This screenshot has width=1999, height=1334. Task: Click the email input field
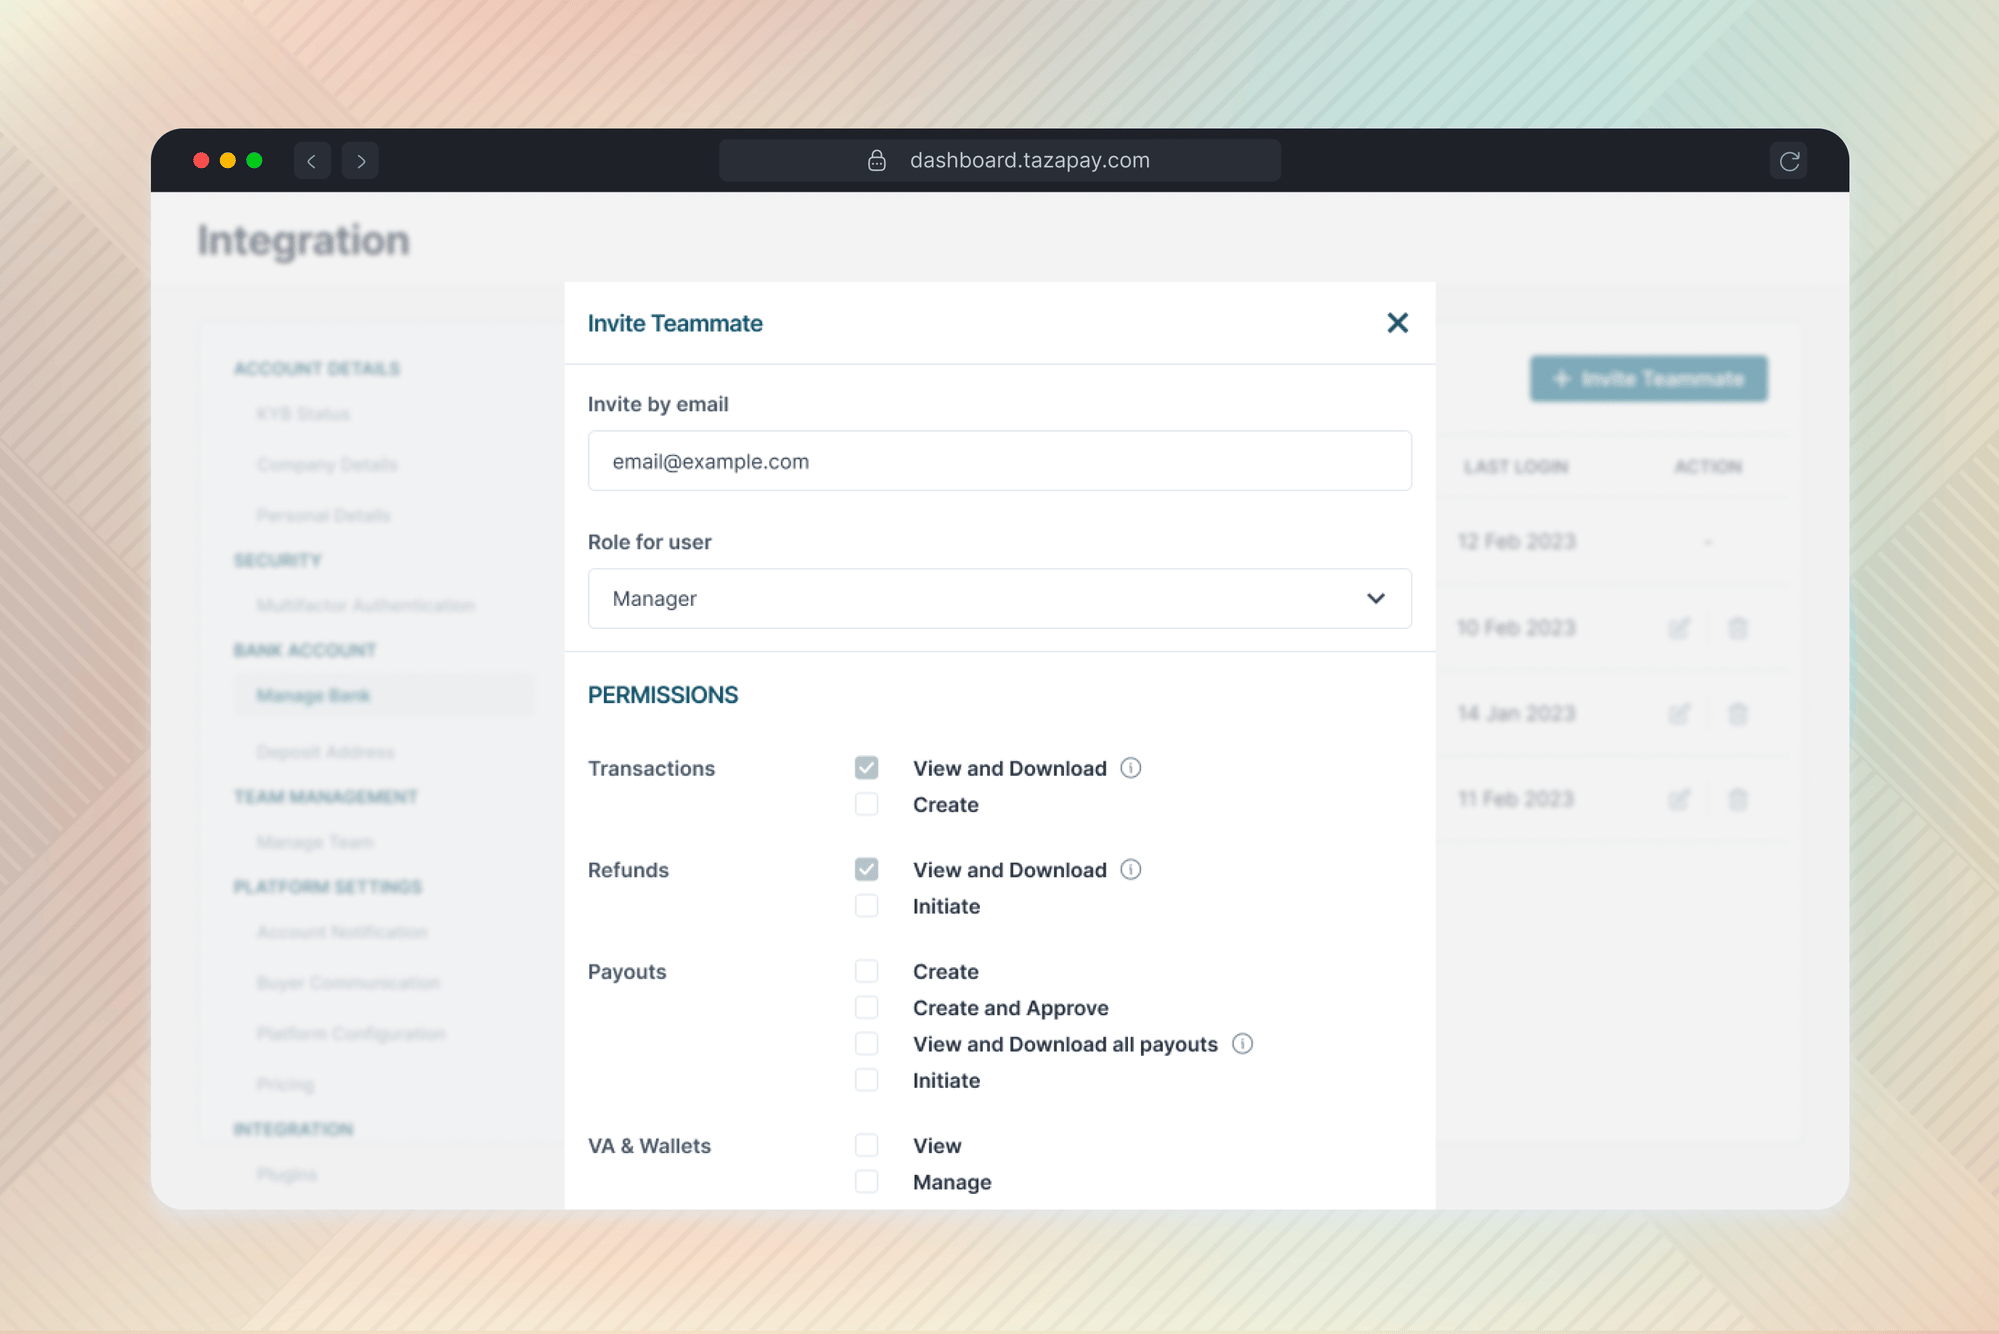point(999,461)
